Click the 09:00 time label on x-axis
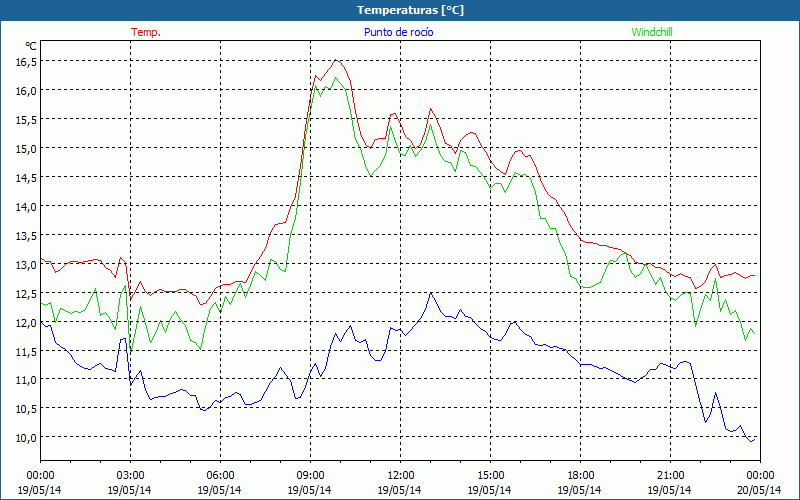Screen dimensions: 800x500 (310, 476)
